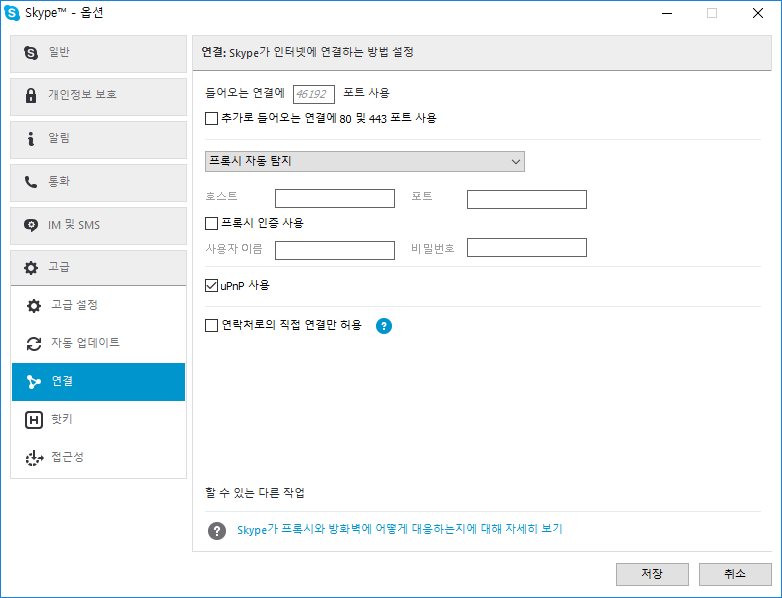
Task: Click the padlock icon beside 개인정보 보호
Action: pyautogui.click(x=31, y=95)
